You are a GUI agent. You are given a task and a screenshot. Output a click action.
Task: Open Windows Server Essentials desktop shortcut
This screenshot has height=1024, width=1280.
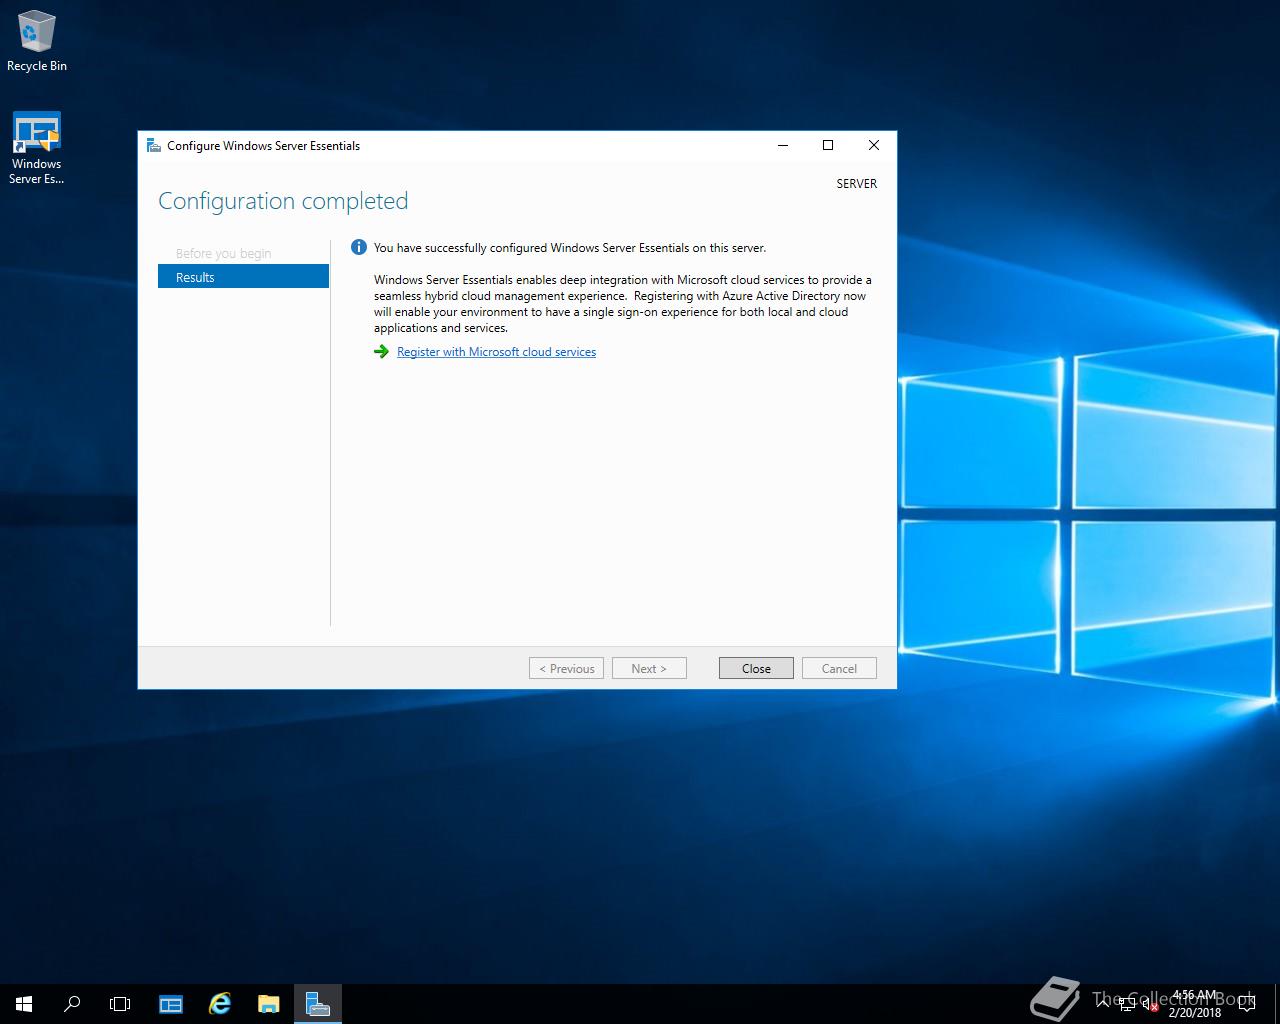pos(37,149)
